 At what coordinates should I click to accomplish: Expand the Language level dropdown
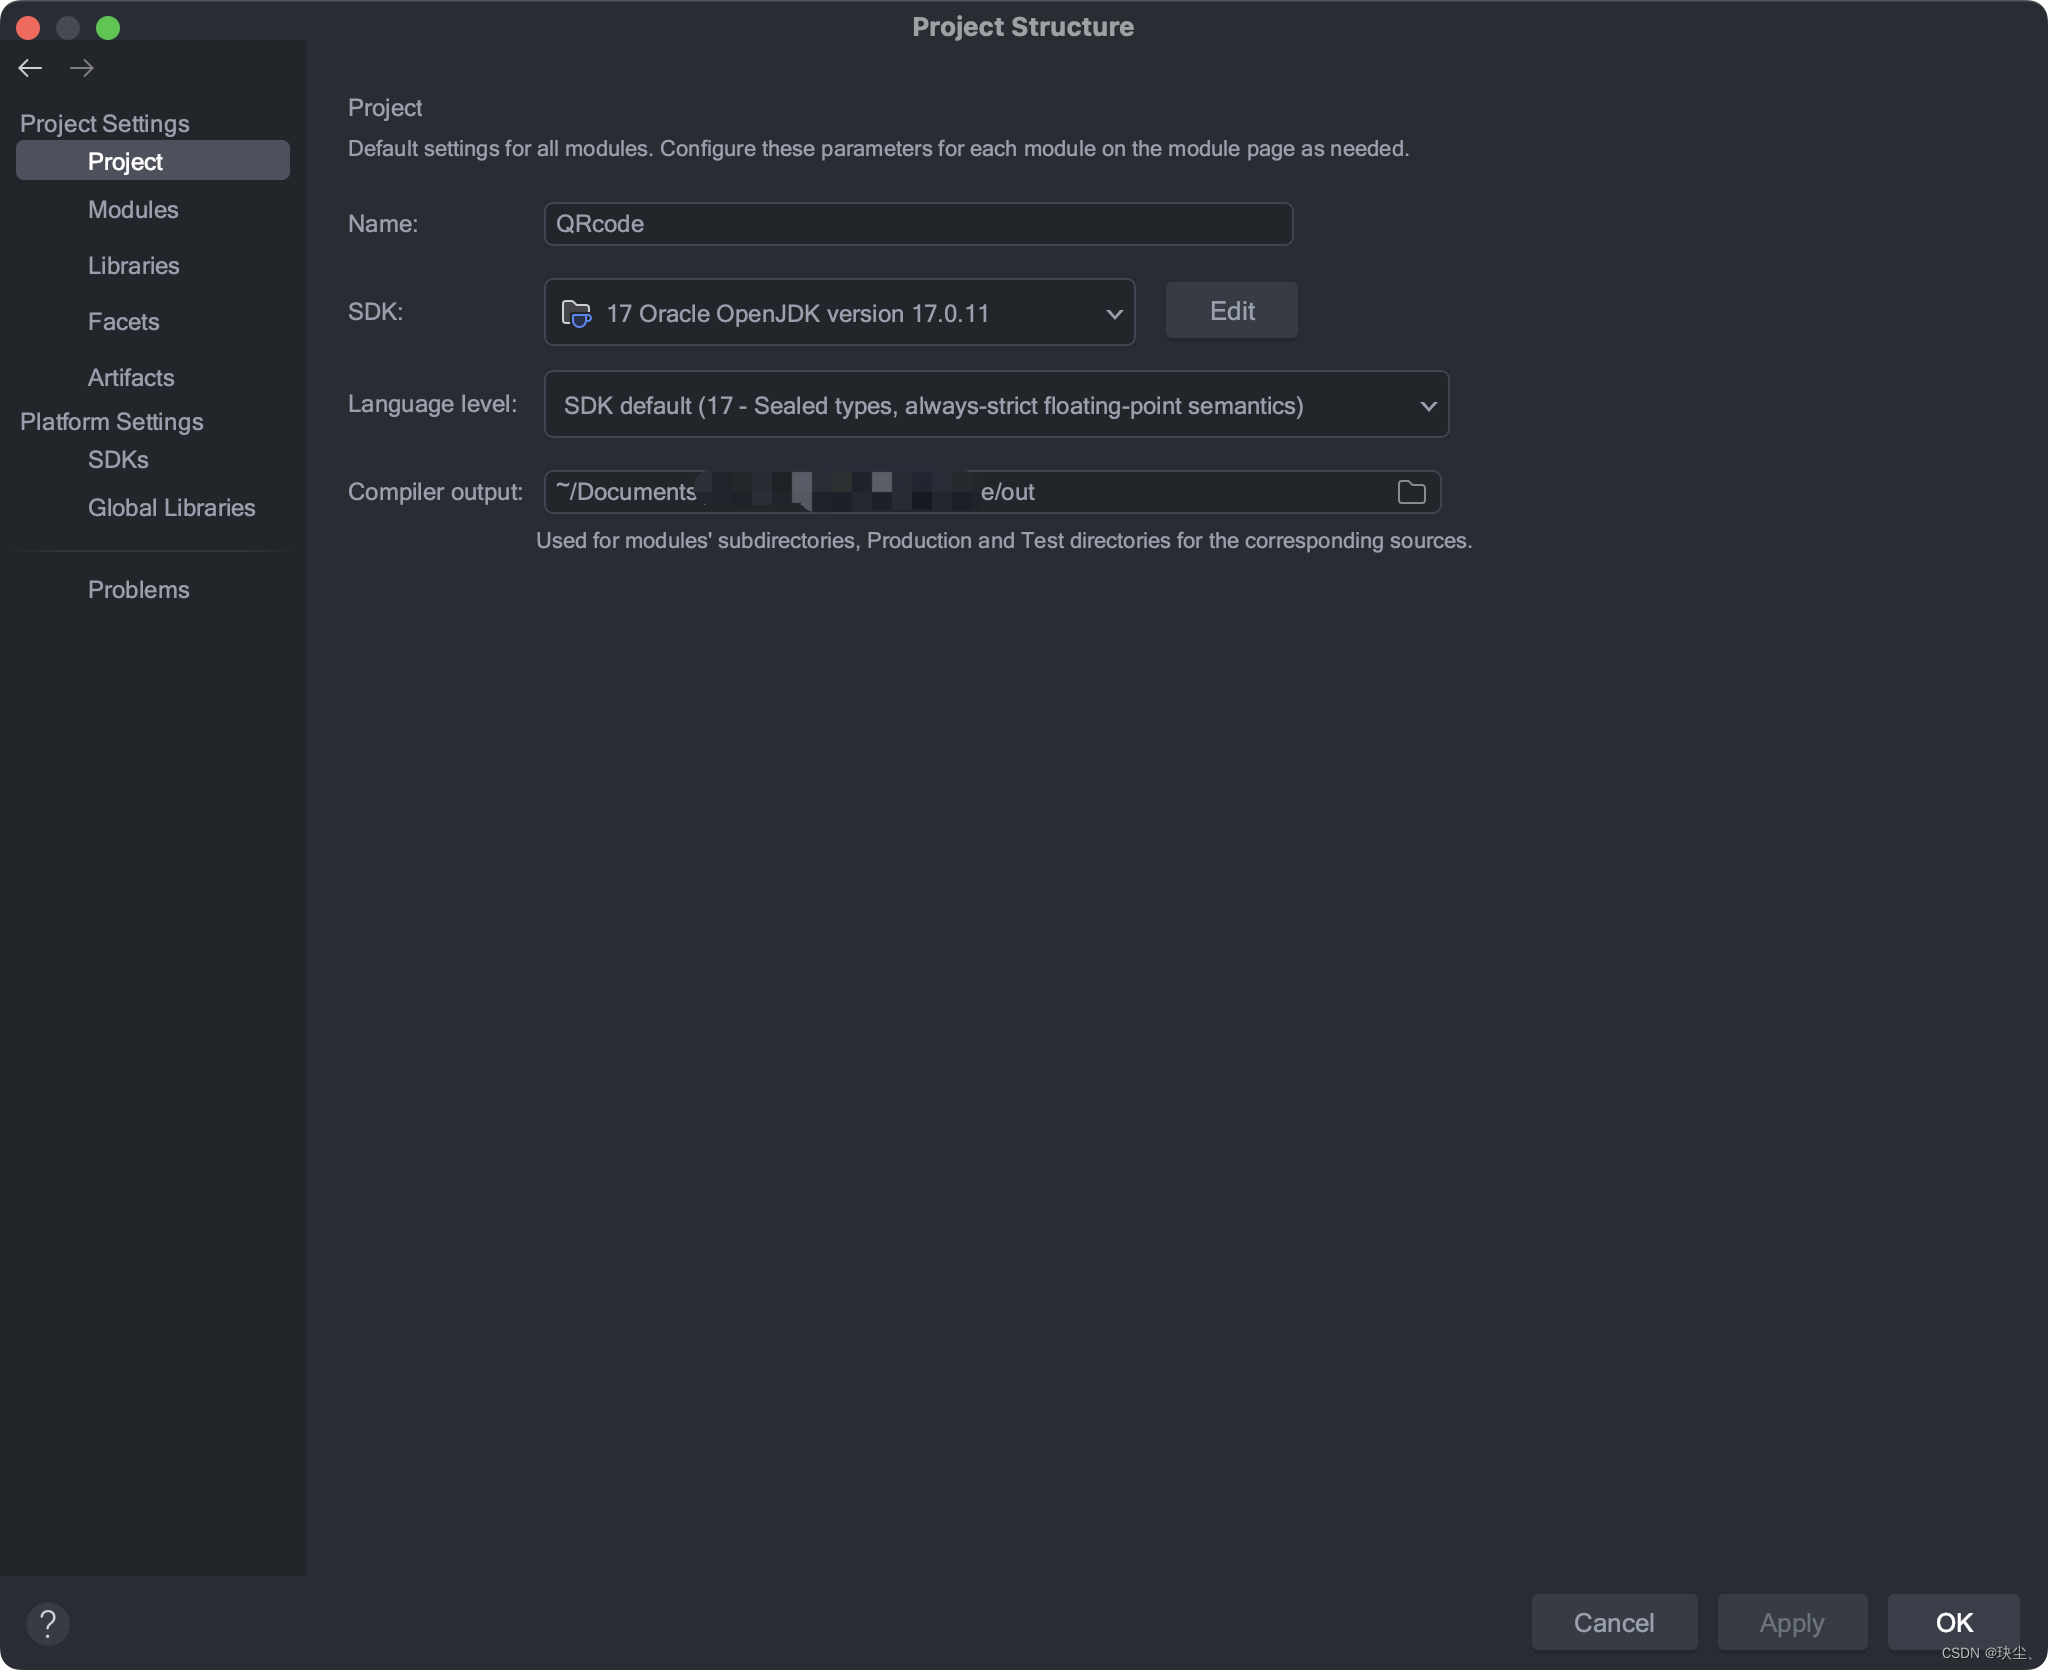coord(996,405)
